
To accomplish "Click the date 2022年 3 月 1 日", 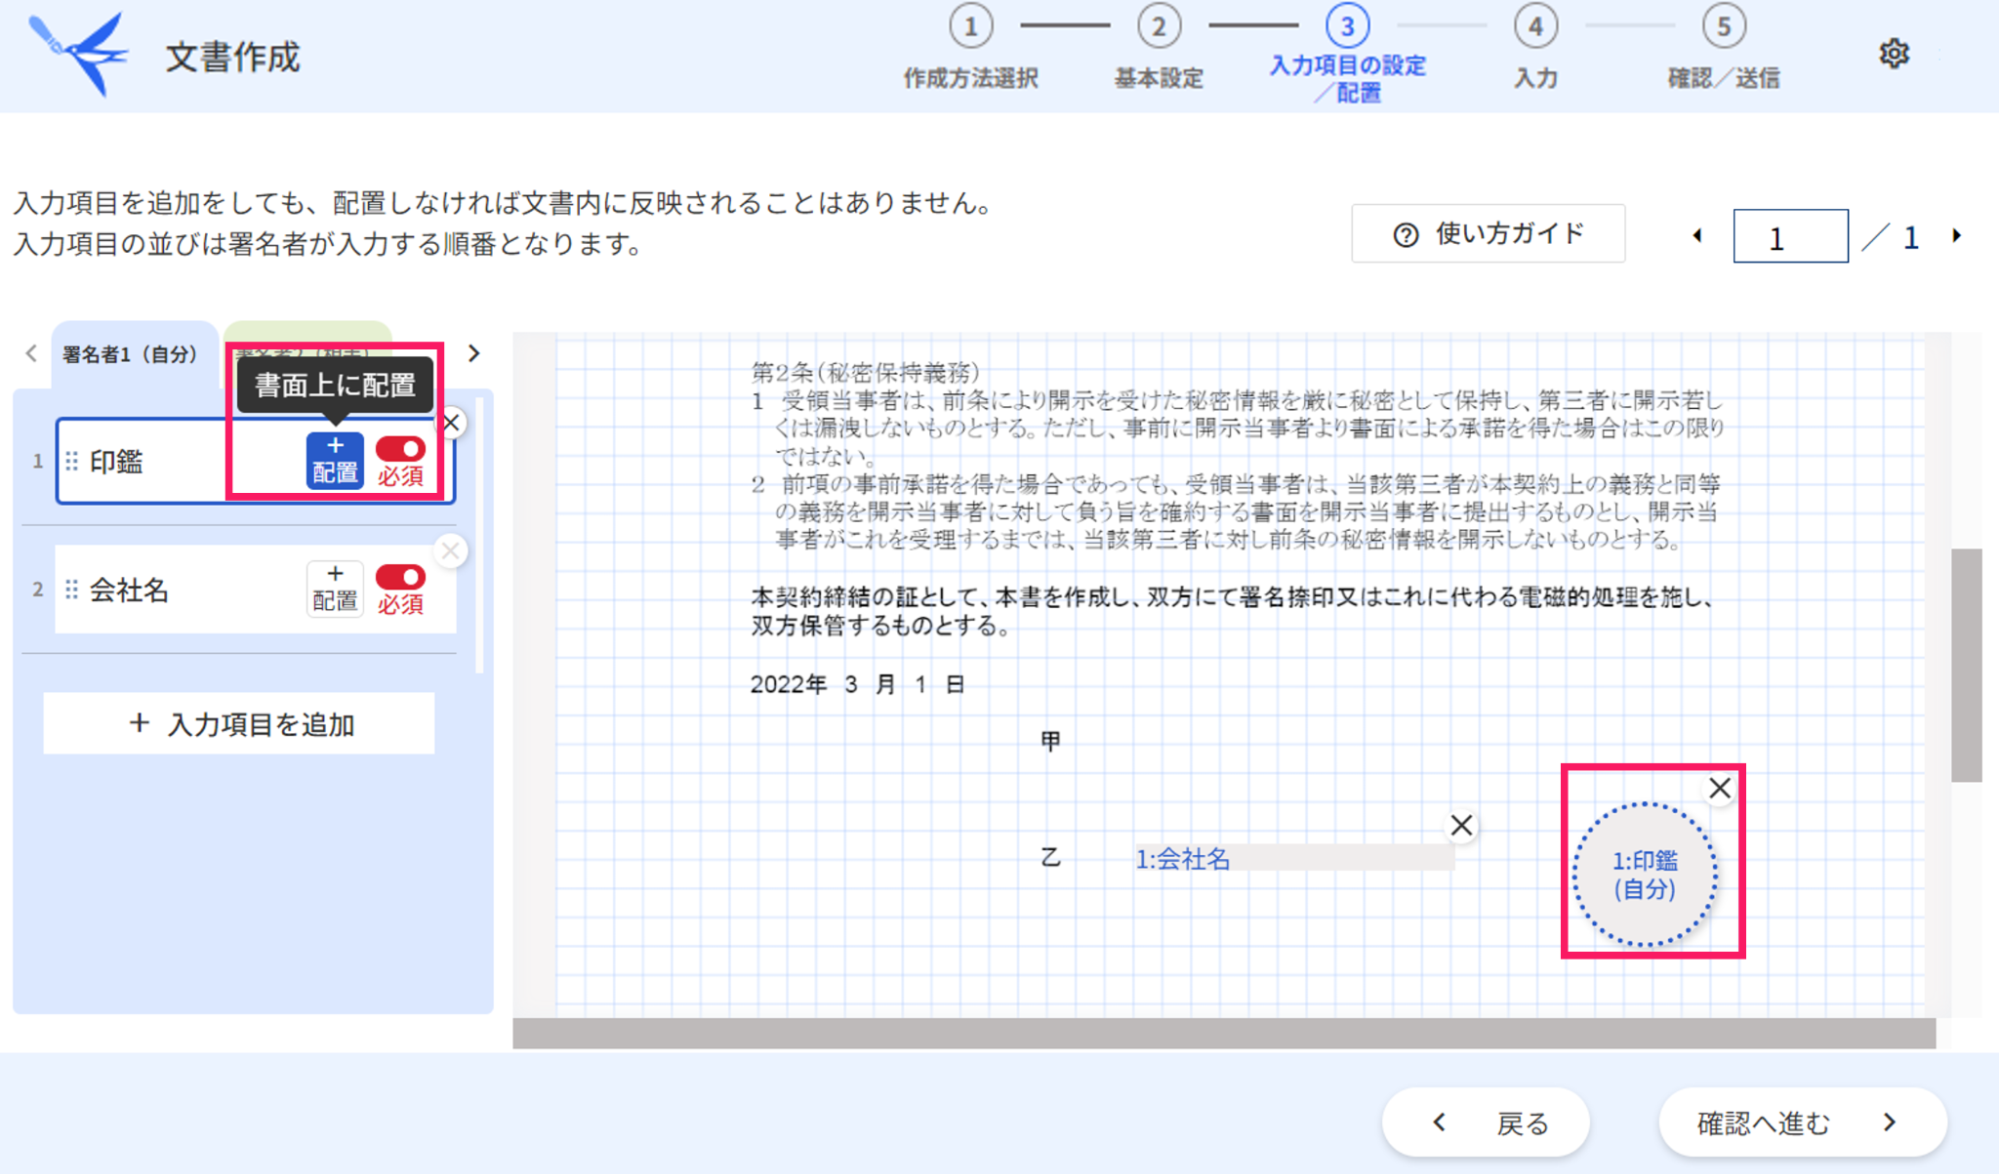I will coord(857,685).
